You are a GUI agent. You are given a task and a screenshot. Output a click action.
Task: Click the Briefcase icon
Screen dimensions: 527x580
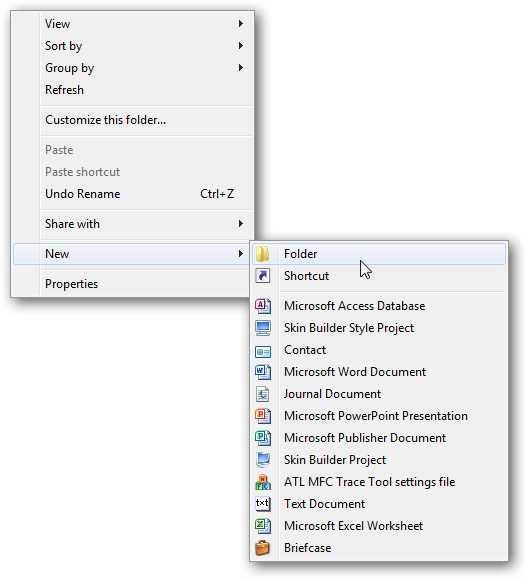pos(263,548)
